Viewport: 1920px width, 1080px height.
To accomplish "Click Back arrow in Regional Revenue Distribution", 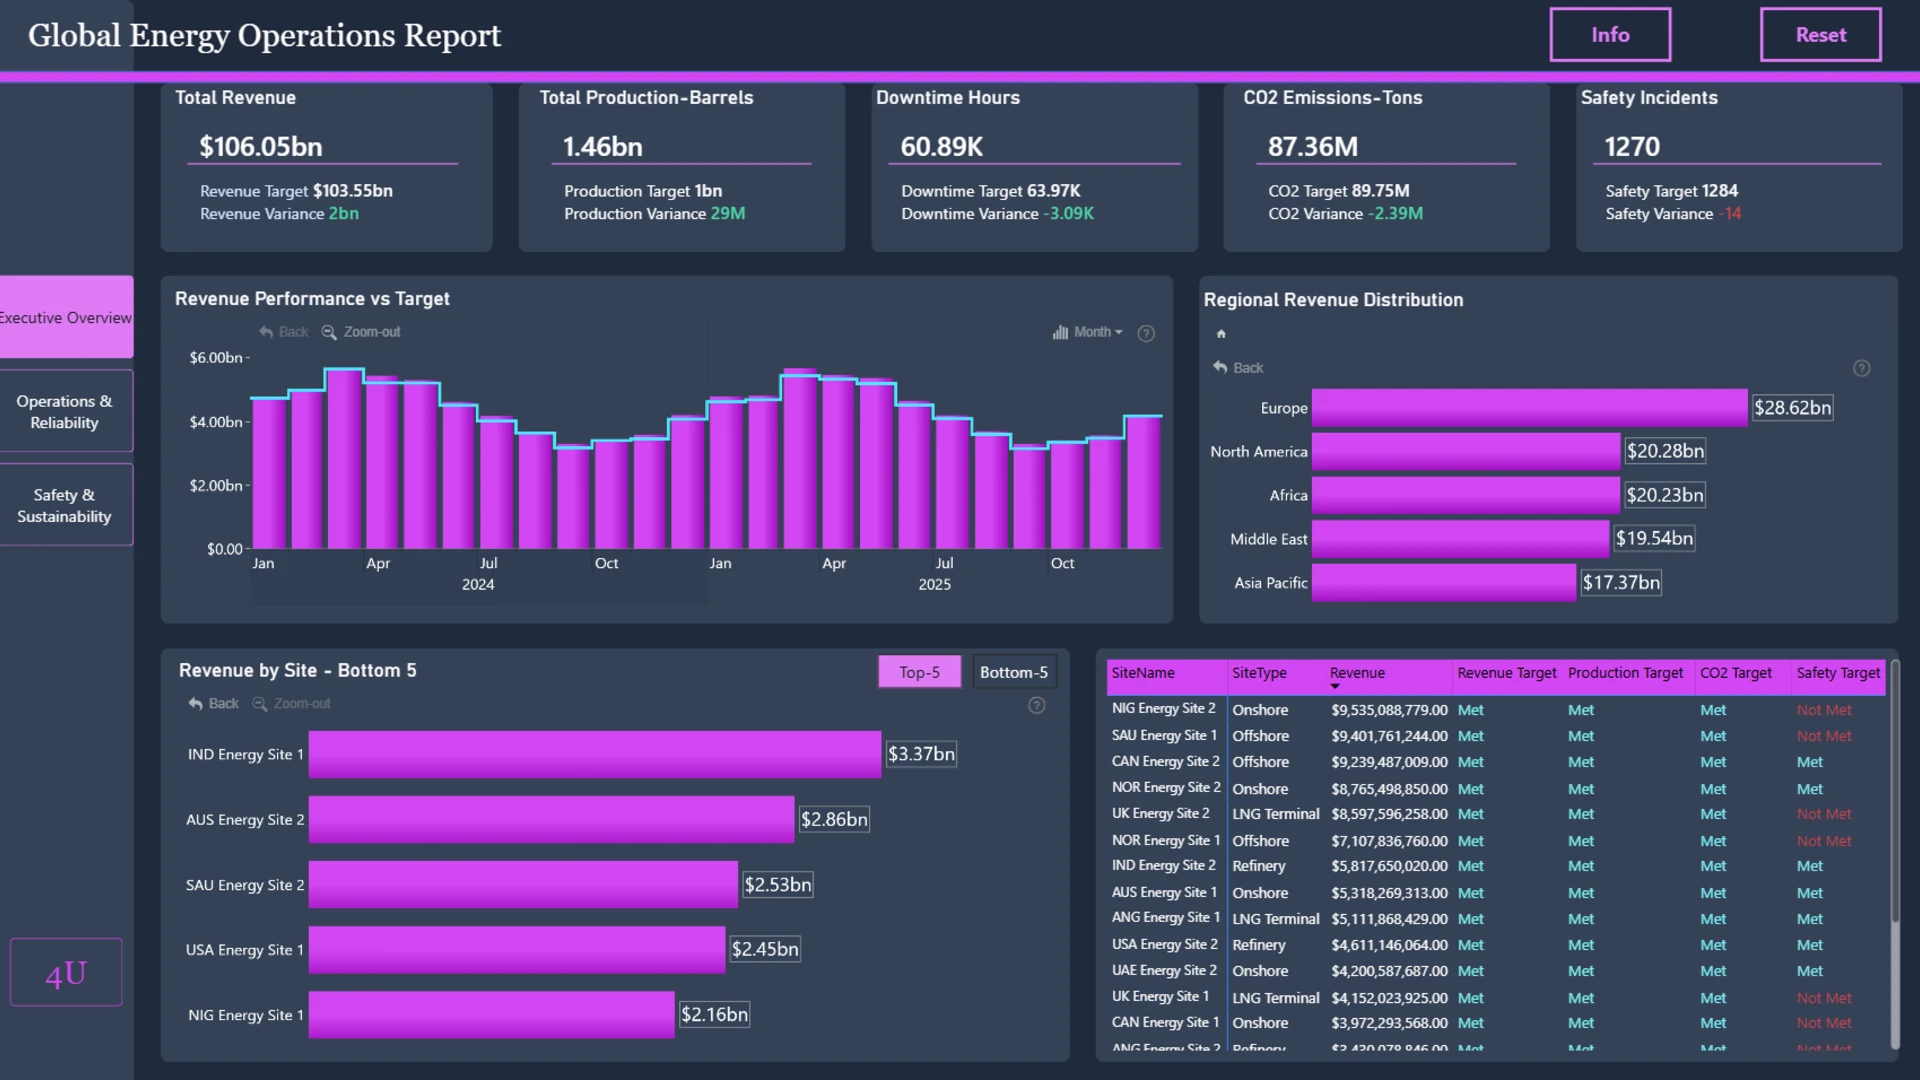I will (1220, 367).
